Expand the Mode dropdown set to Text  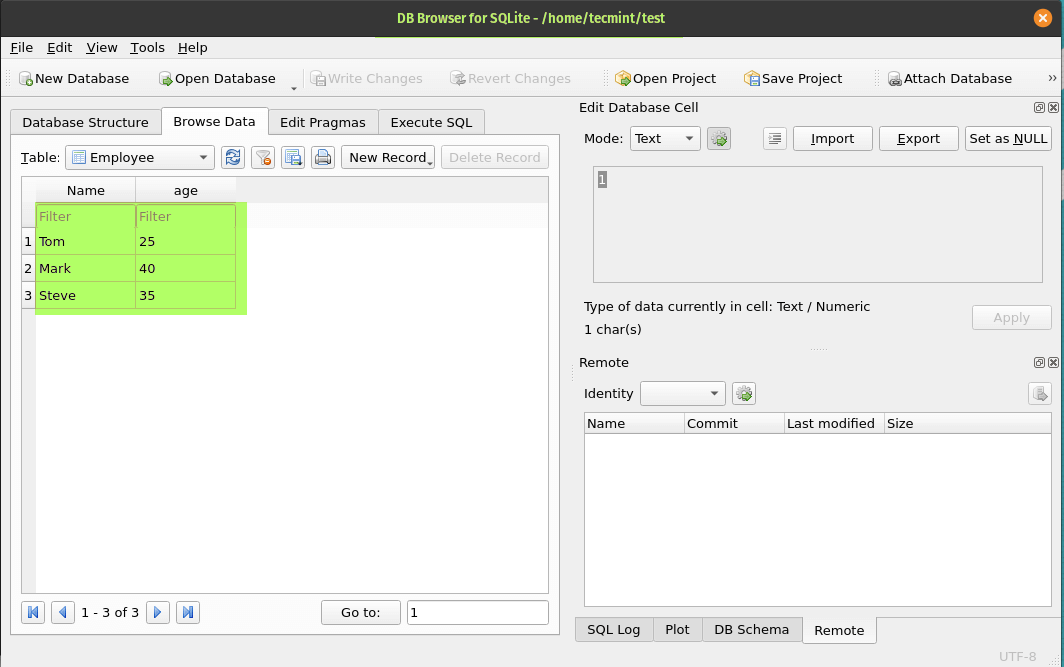coord(665,139)
